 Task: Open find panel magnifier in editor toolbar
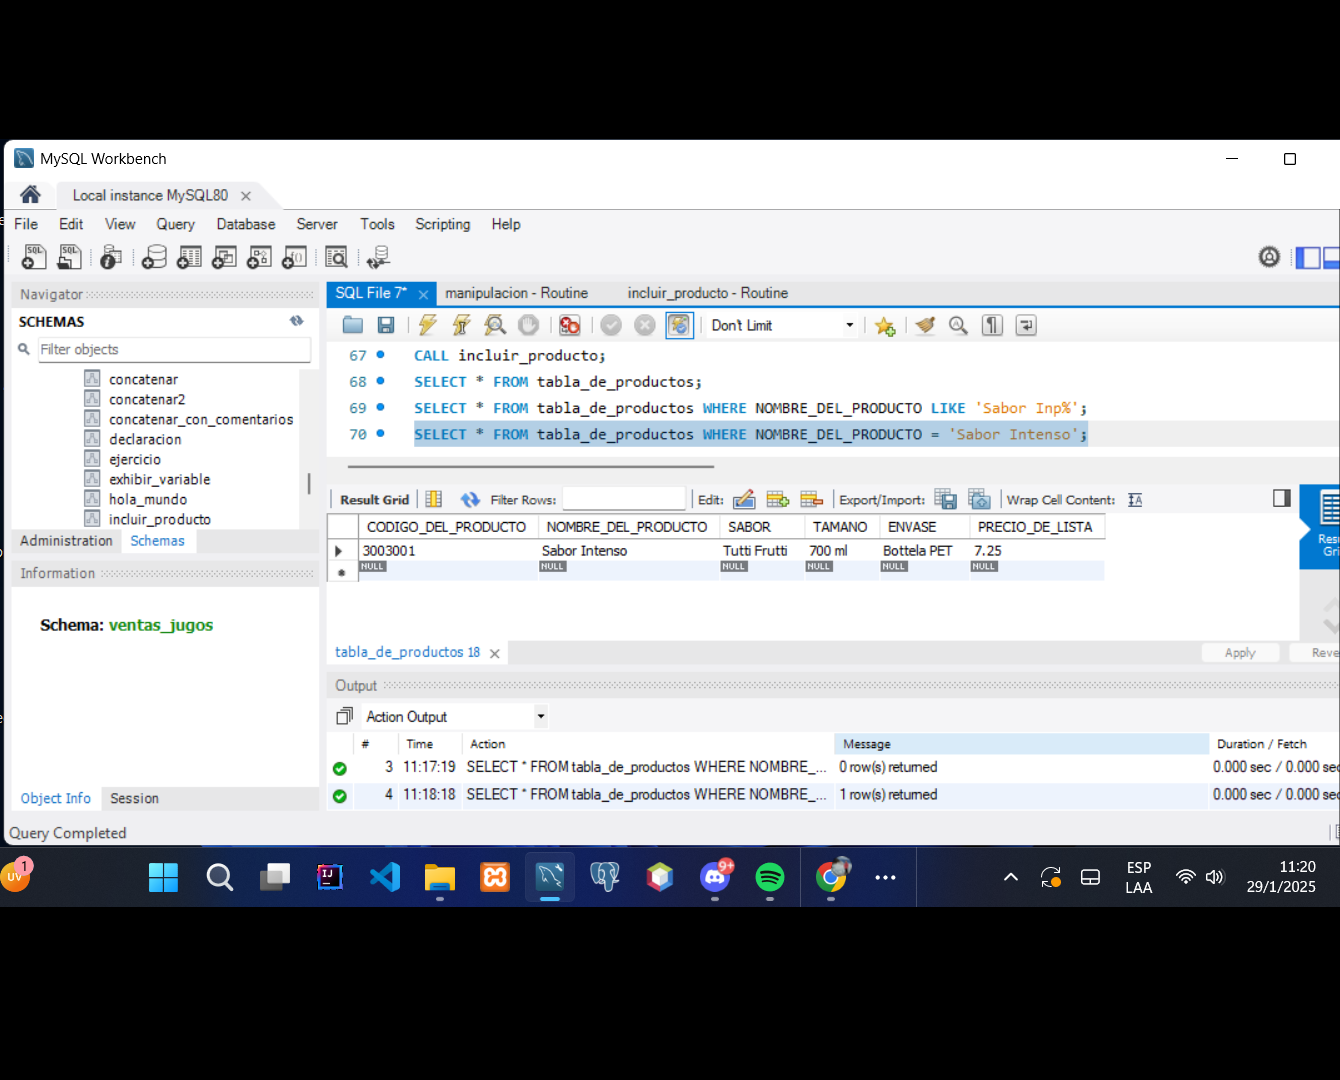pos(958,325)
